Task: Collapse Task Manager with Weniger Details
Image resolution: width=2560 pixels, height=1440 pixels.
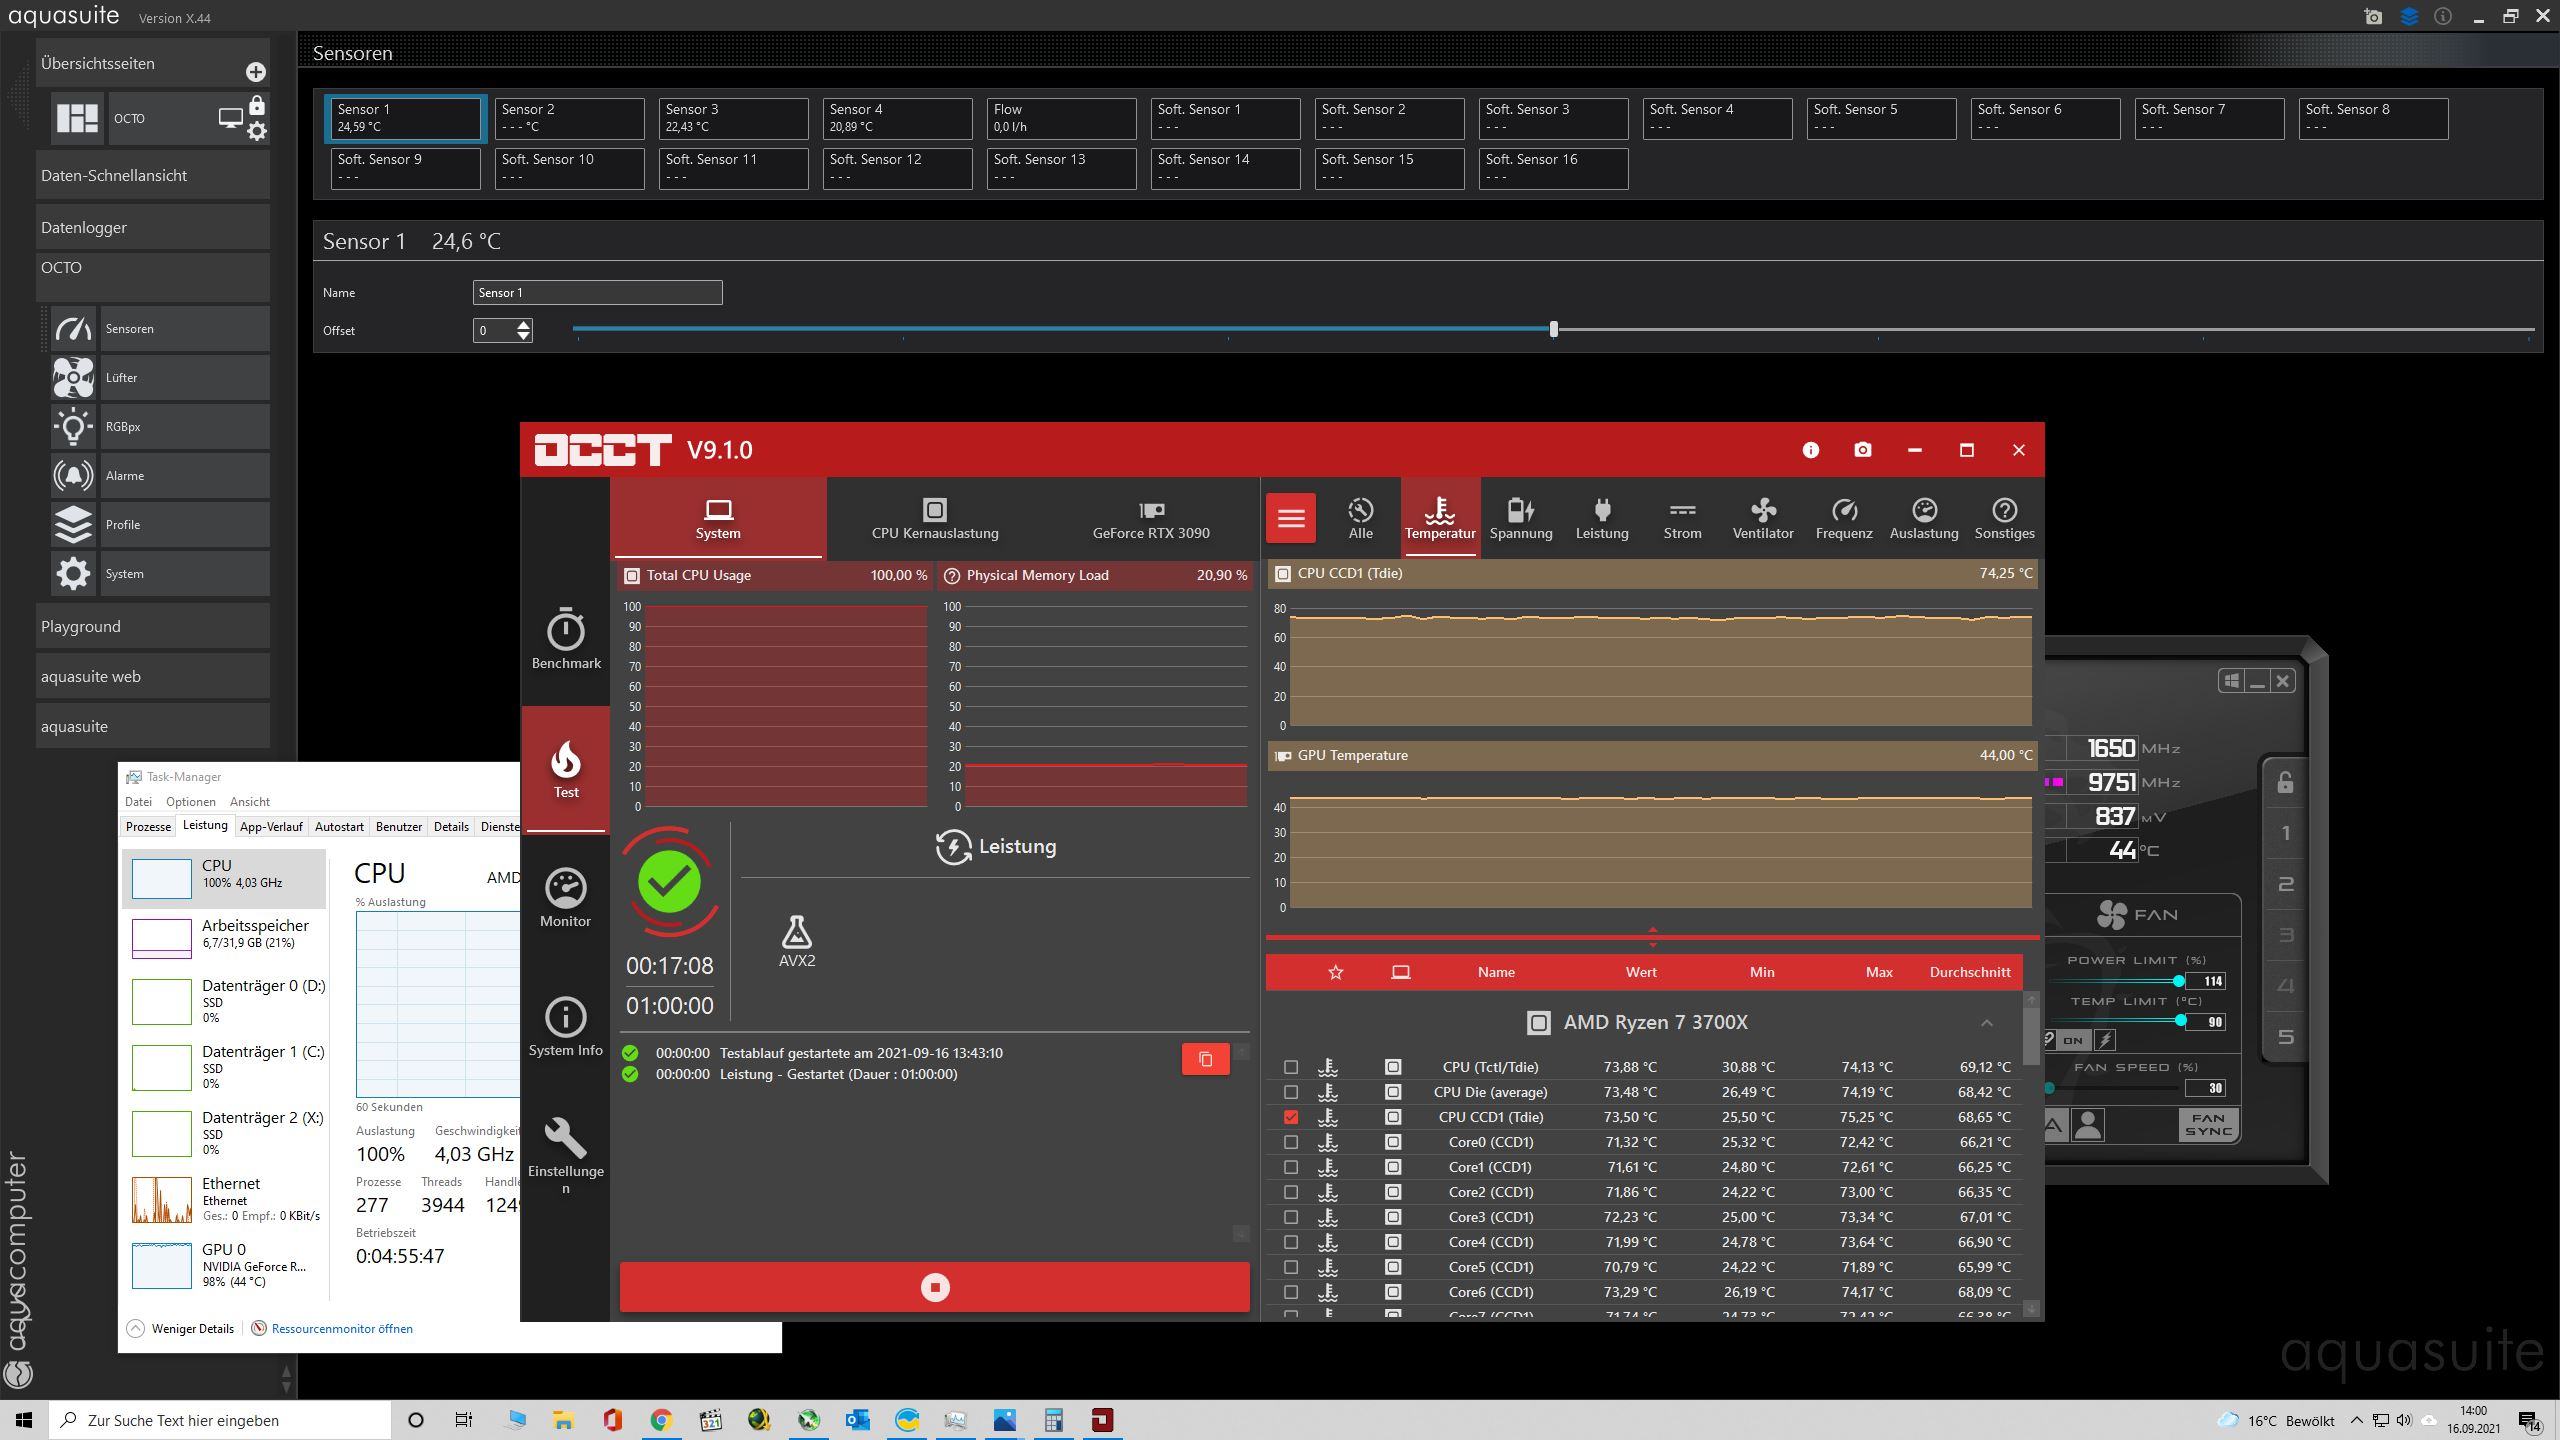Action: (181, 1329)
